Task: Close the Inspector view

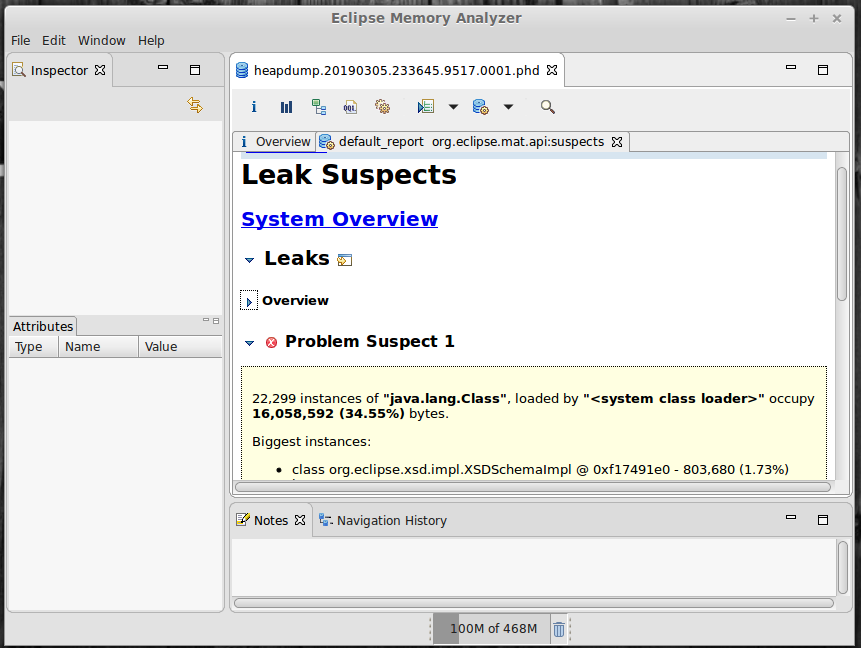Action: [100, 70]
